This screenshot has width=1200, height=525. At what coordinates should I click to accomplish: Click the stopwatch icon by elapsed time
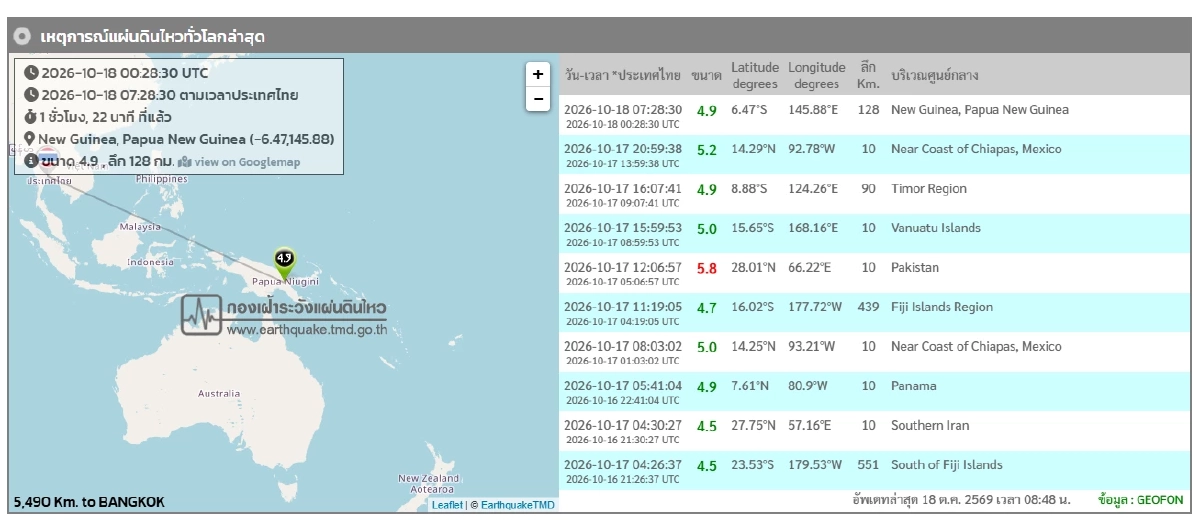30,117
